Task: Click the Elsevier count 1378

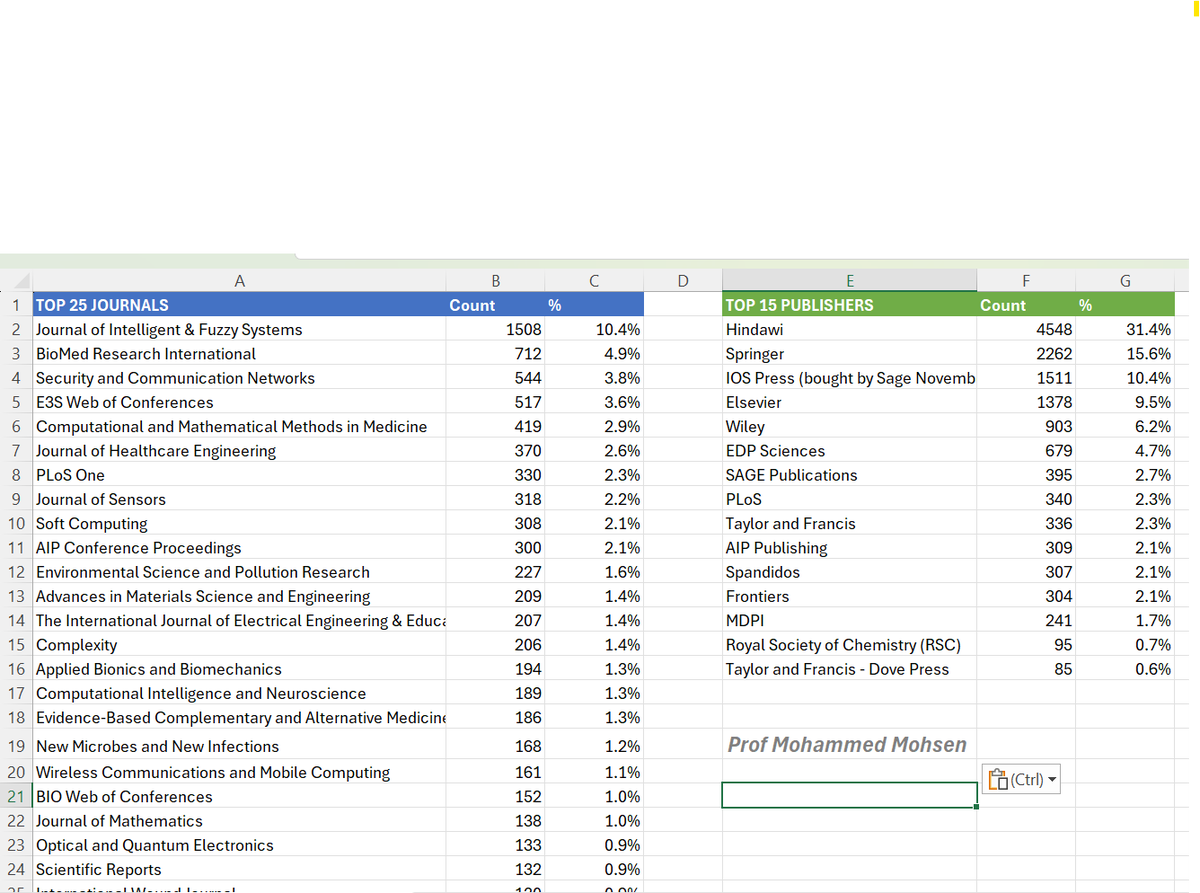Action: [x=1026, y=402]
